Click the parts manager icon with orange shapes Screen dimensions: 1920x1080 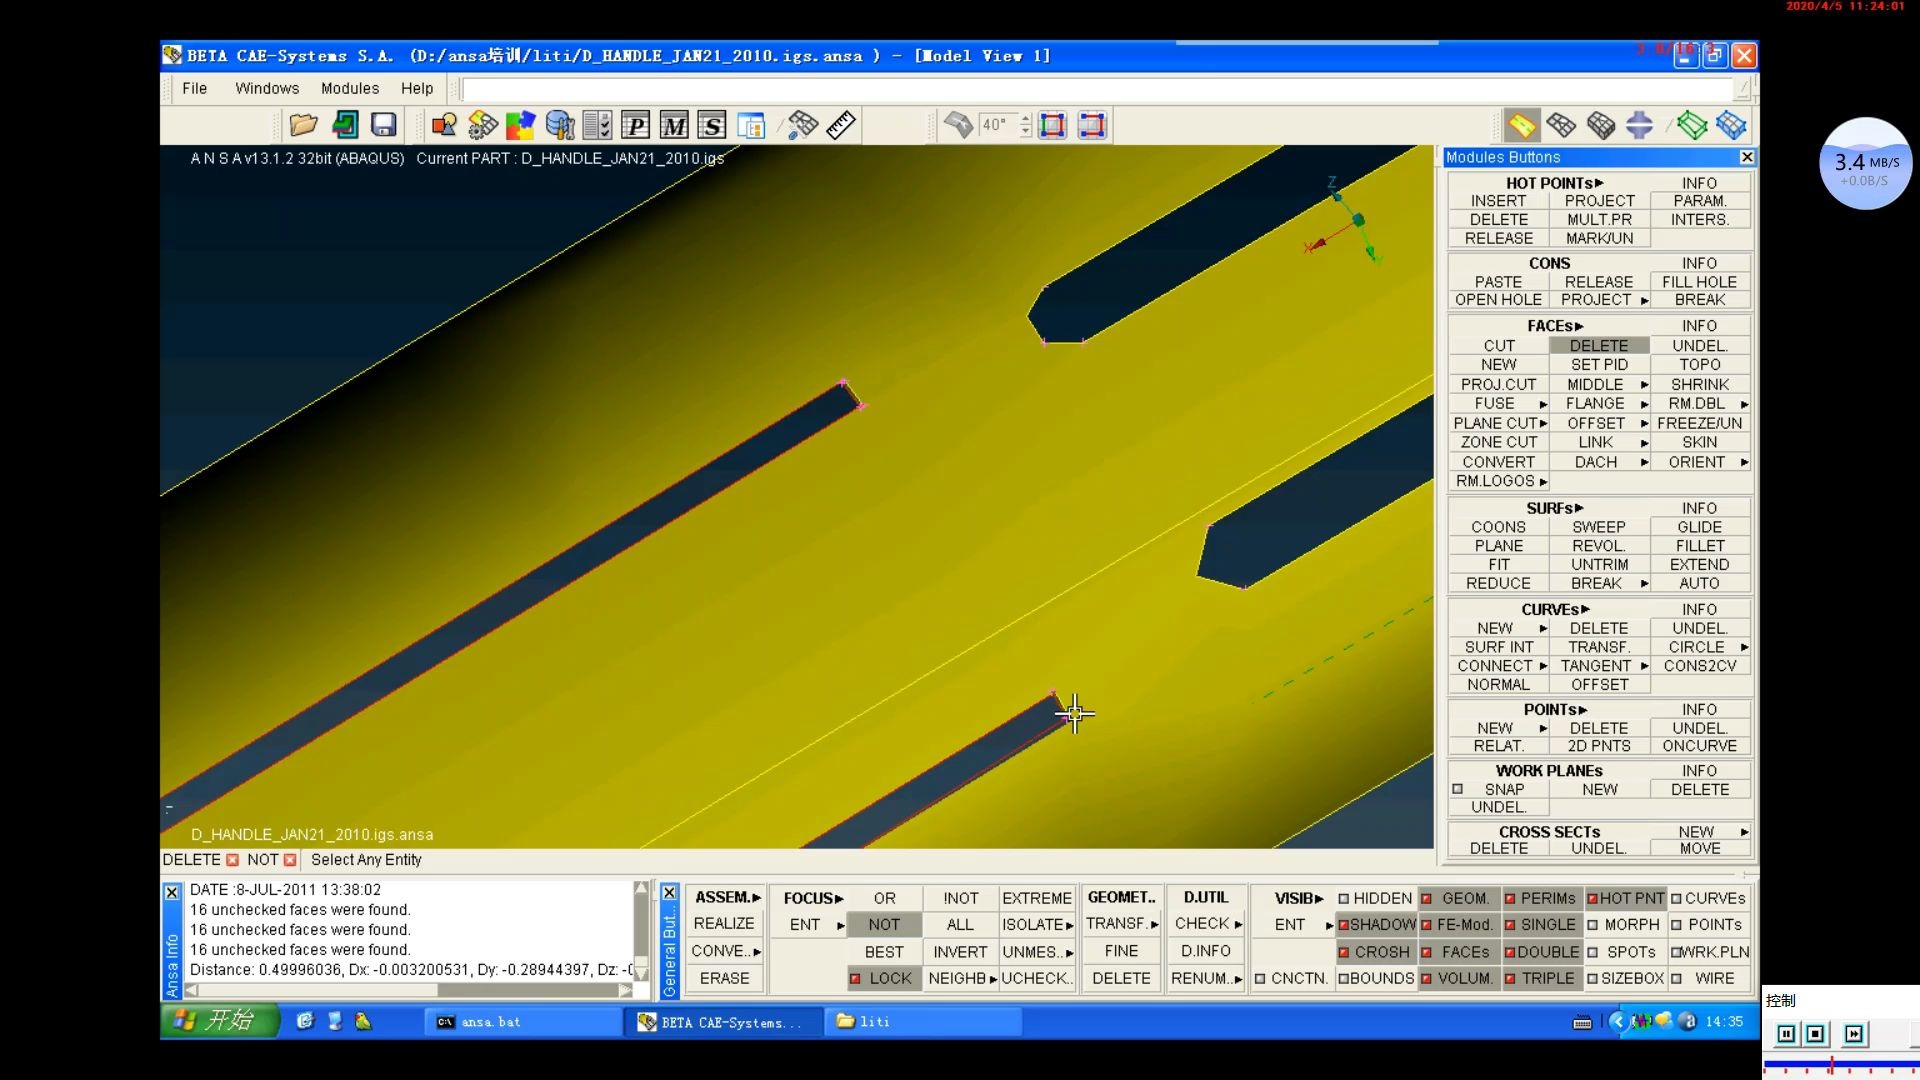click(444, 125)
